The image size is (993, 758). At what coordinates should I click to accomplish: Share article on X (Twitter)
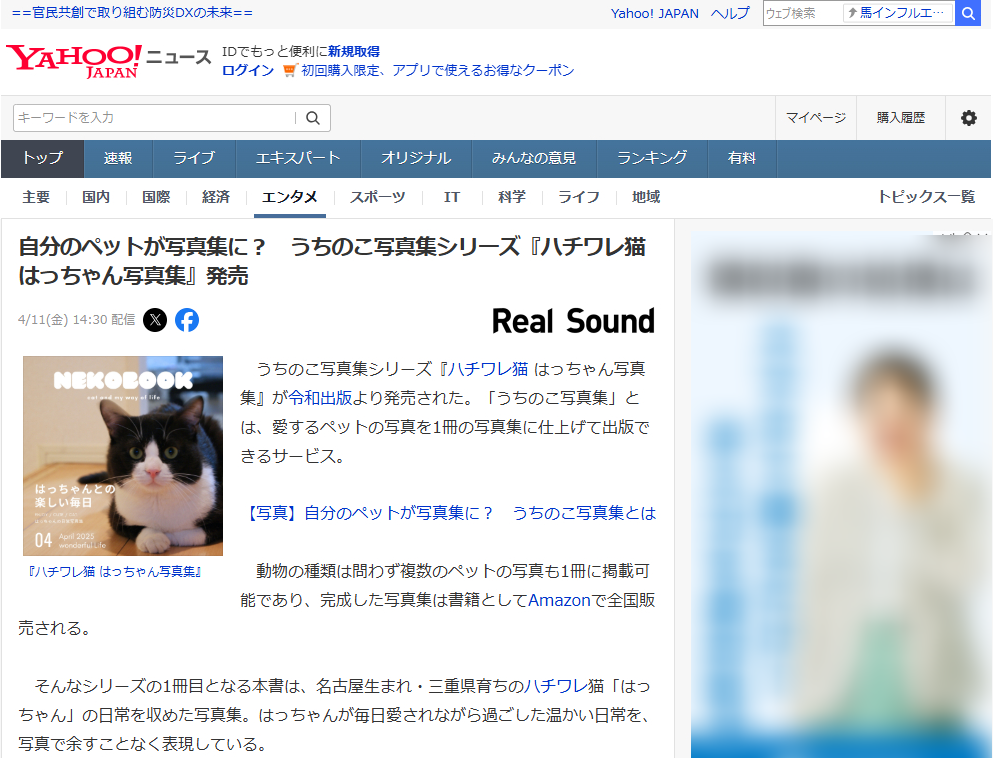[x=155, y=320]
